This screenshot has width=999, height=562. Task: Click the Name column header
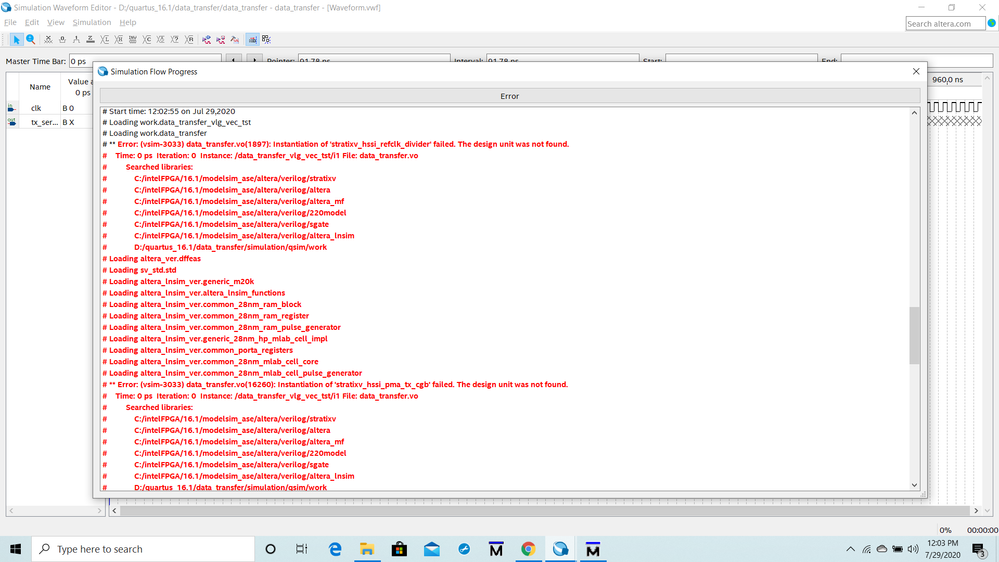coord(40,87)
